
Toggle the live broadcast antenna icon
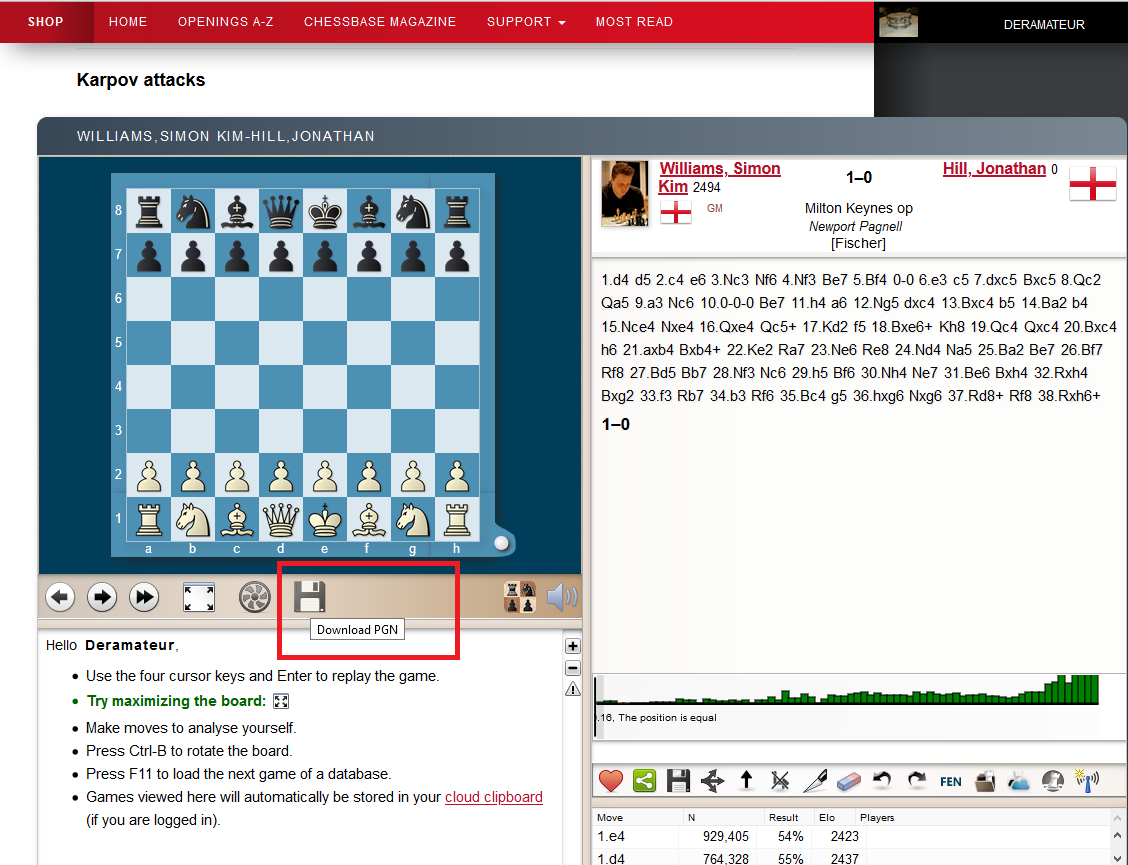(x=1087, y=780)
